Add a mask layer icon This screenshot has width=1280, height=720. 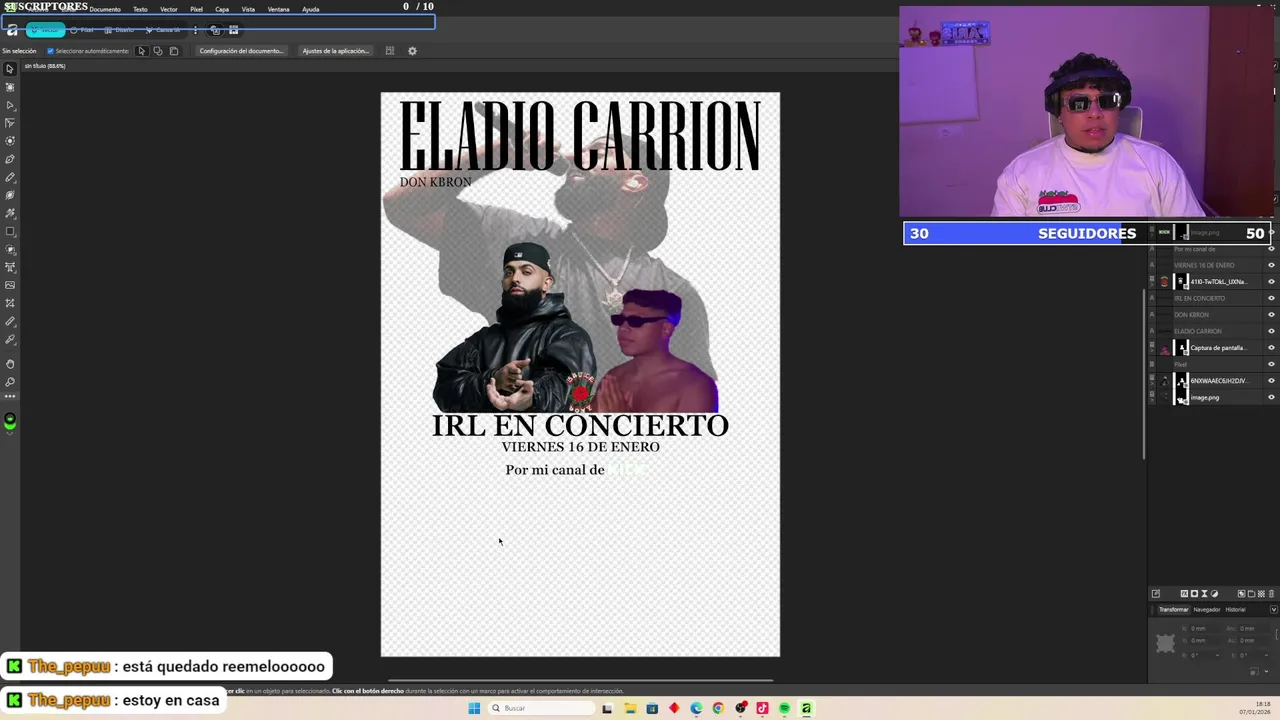(x=1194, y=594)
